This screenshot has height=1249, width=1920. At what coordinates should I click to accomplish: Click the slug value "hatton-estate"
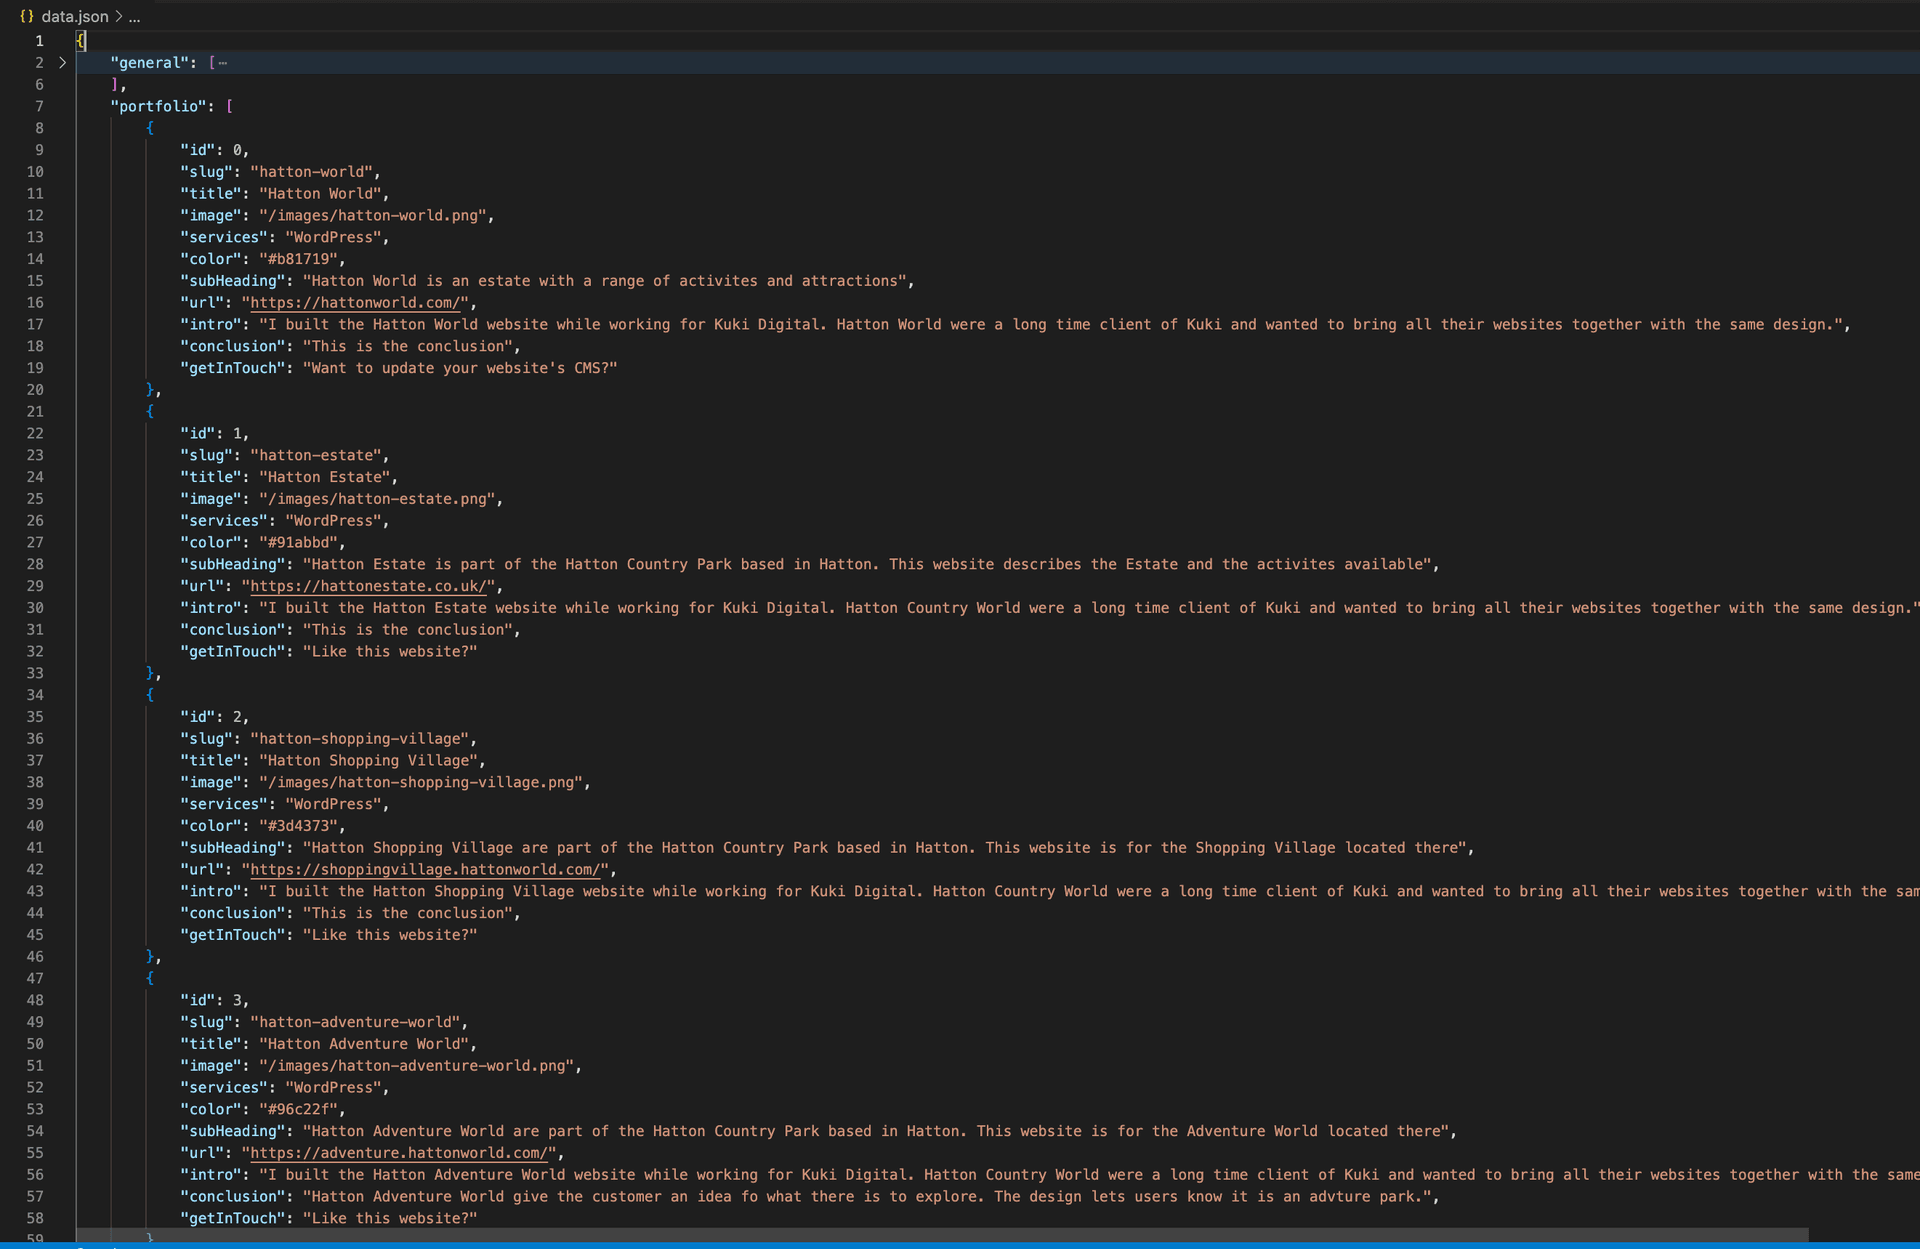(316, 456)
